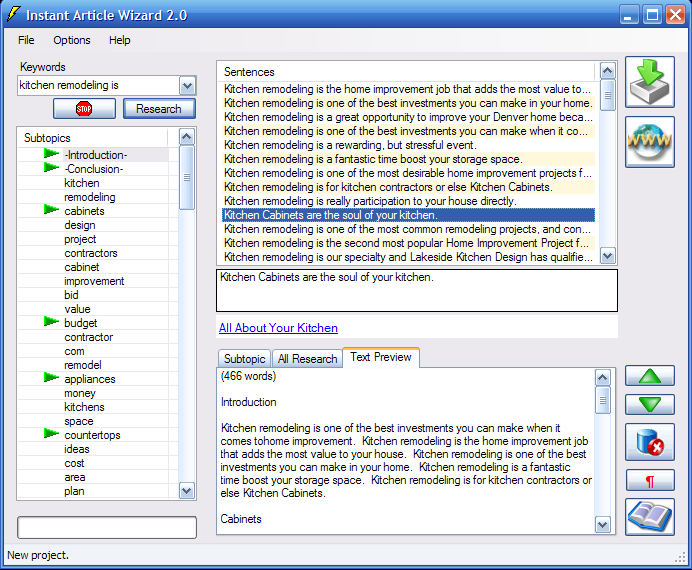692x570 pixels.
Task: Select the remodeling subtopic
Action: click(x=90, y=197)
